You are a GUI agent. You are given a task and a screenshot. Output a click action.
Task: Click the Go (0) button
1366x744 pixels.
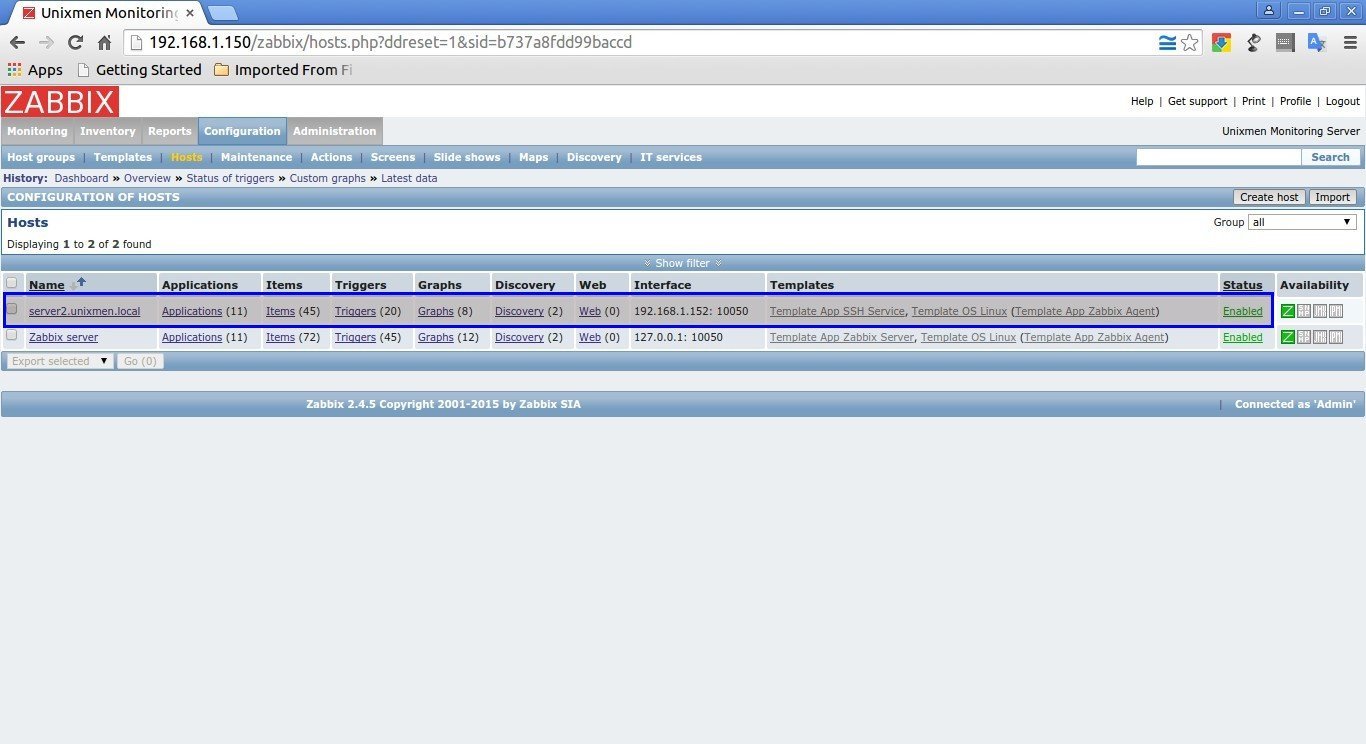pyautogui.click(x=140, y=361)
